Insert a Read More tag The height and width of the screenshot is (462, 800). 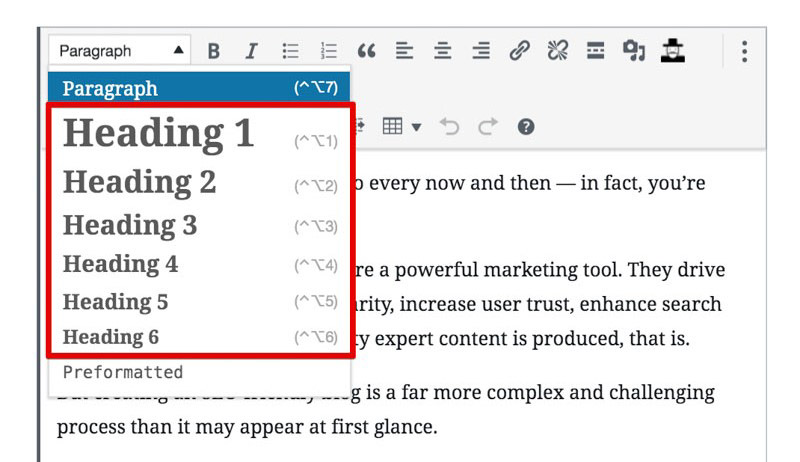pos(595,51)
